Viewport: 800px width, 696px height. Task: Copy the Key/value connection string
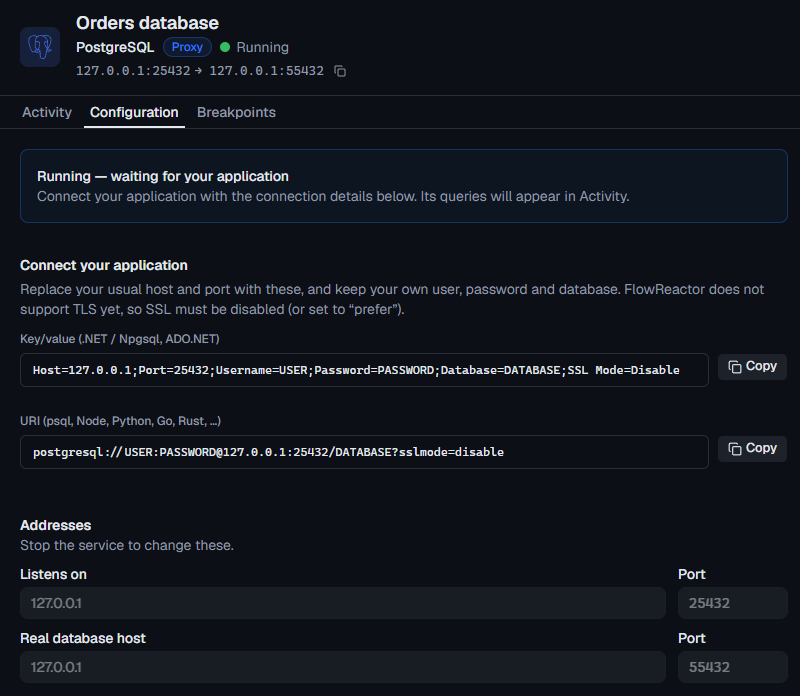[x=752, y=366]
